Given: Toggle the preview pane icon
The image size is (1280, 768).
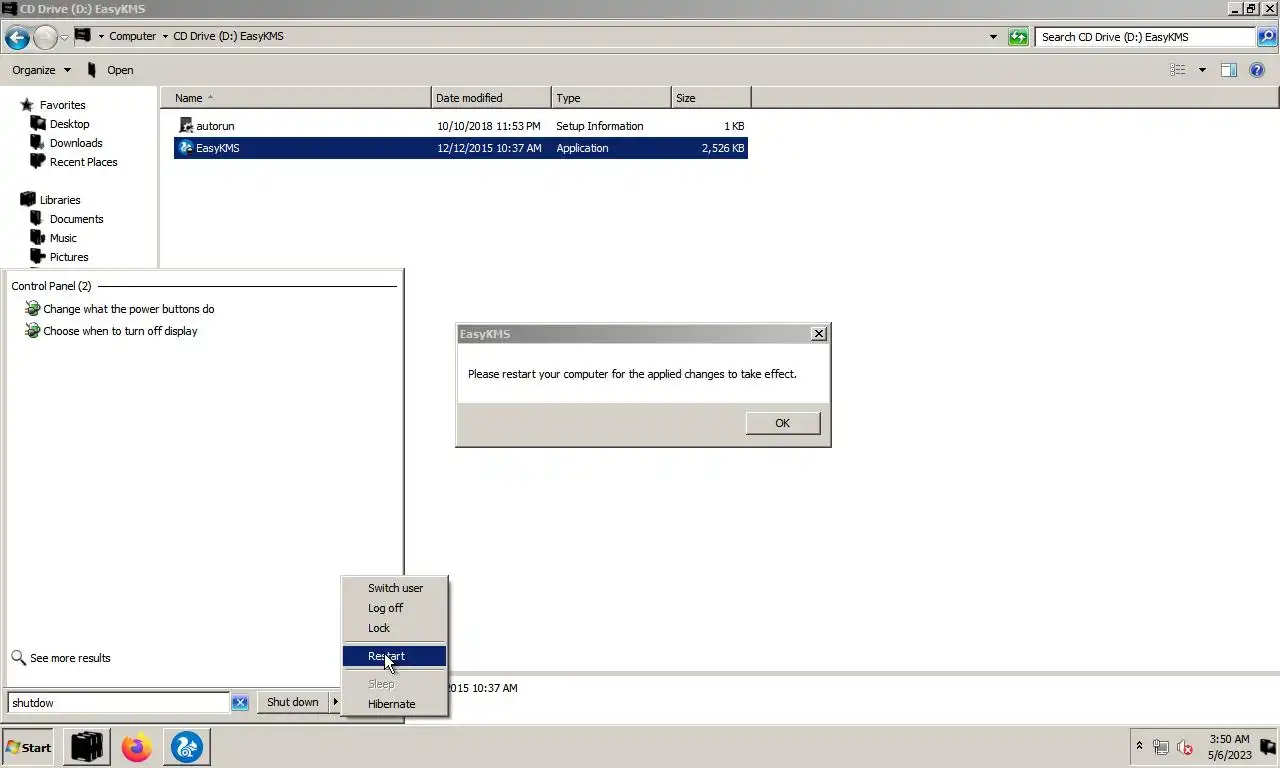Looking at the screenshot, I should [x=1229, y=70].
